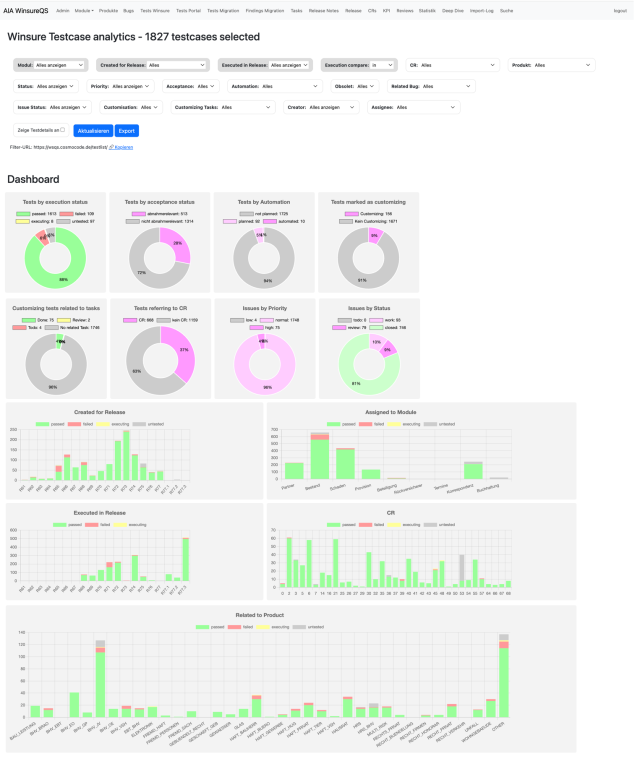Open the Module menu in navbar

[84, 10]
